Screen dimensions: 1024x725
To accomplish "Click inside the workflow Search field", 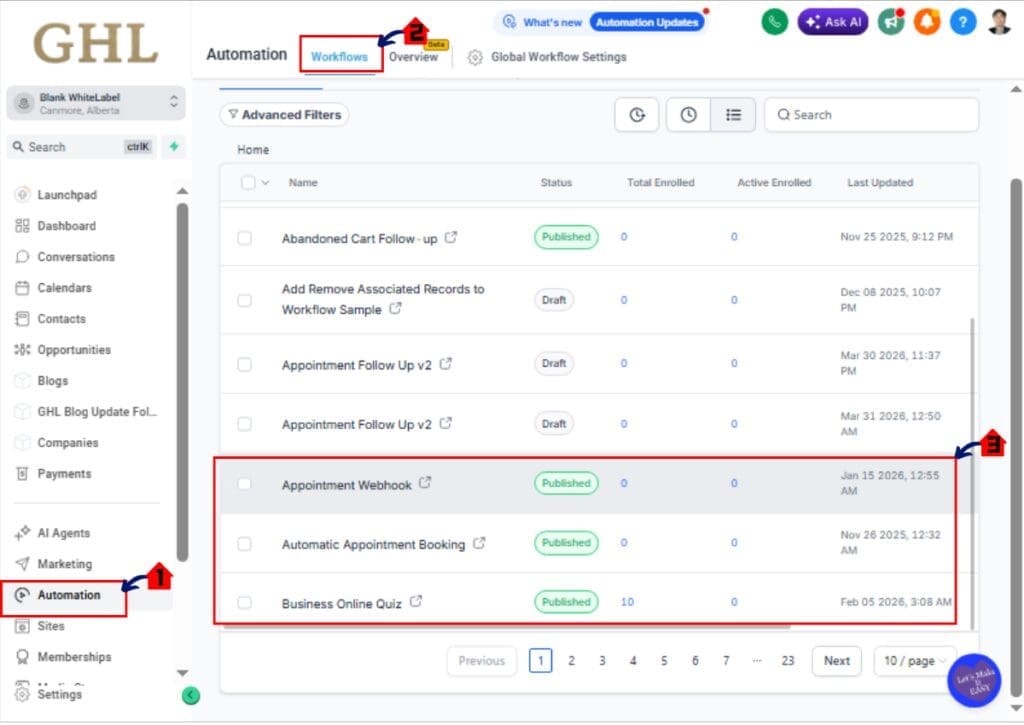I will 870,114.
